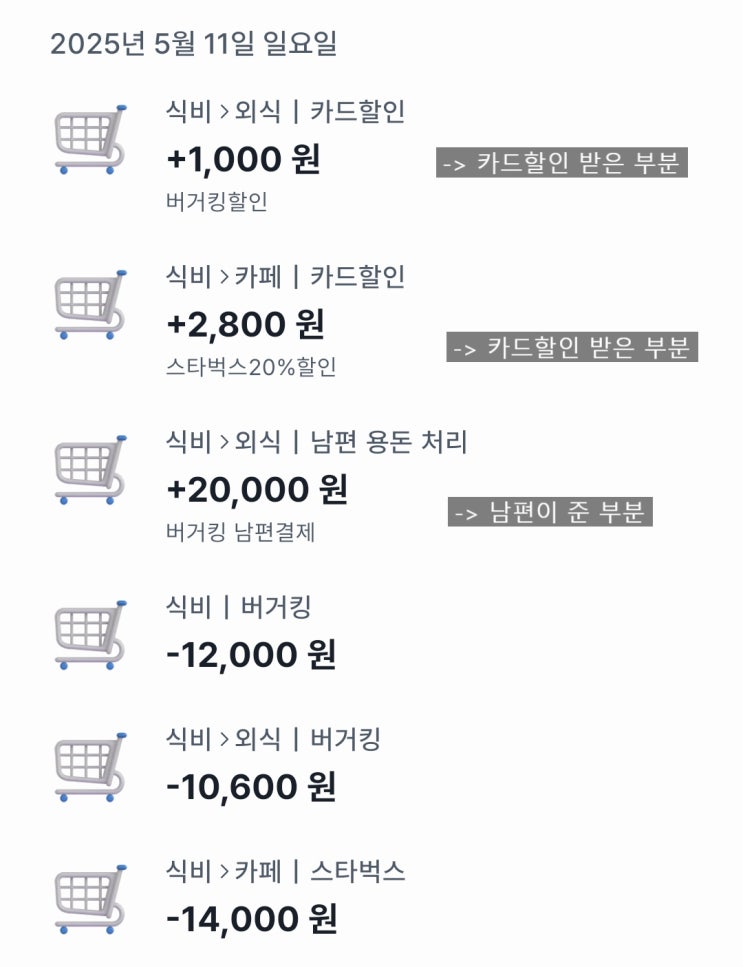Click the 2025년 5월 11일 일요일 date header

(193, 44)
